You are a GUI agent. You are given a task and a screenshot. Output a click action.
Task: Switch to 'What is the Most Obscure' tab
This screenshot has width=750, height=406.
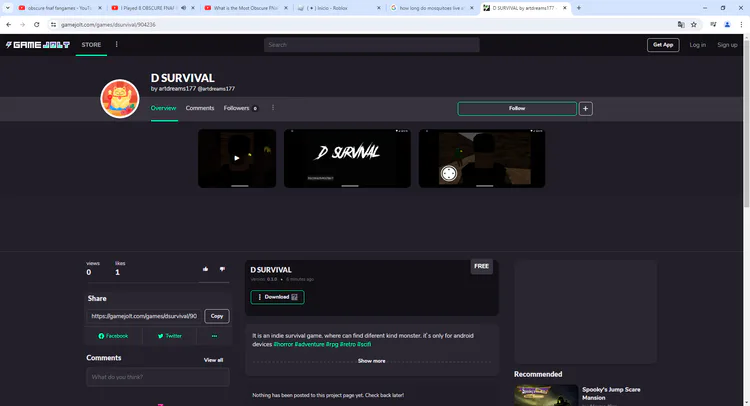point(245,8)
